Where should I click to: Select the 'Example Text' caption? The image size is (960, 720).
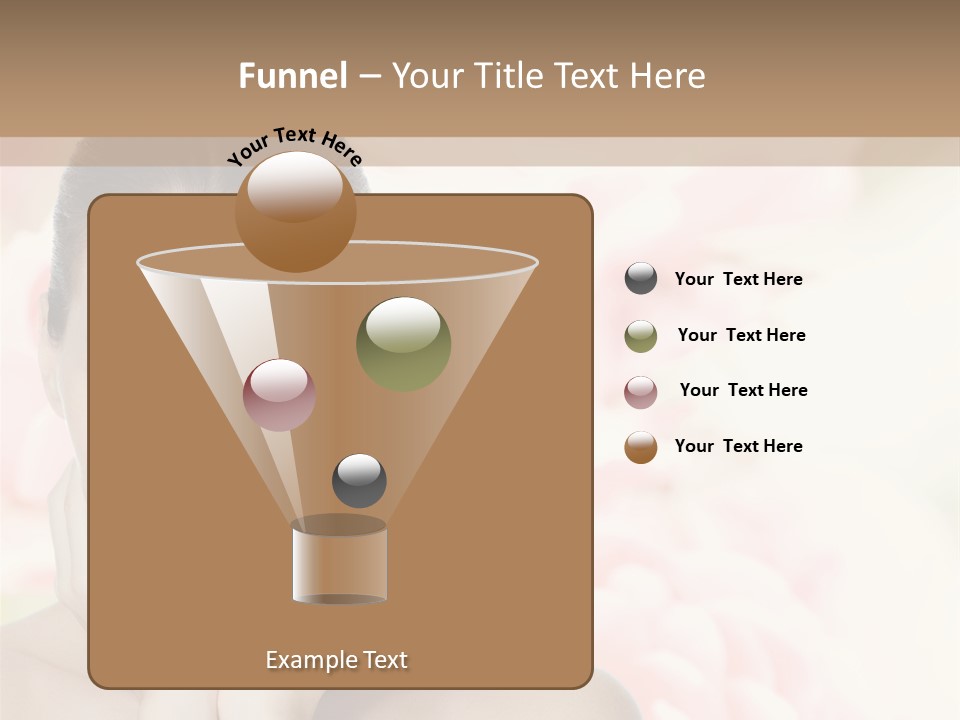(x=337, y=659)
